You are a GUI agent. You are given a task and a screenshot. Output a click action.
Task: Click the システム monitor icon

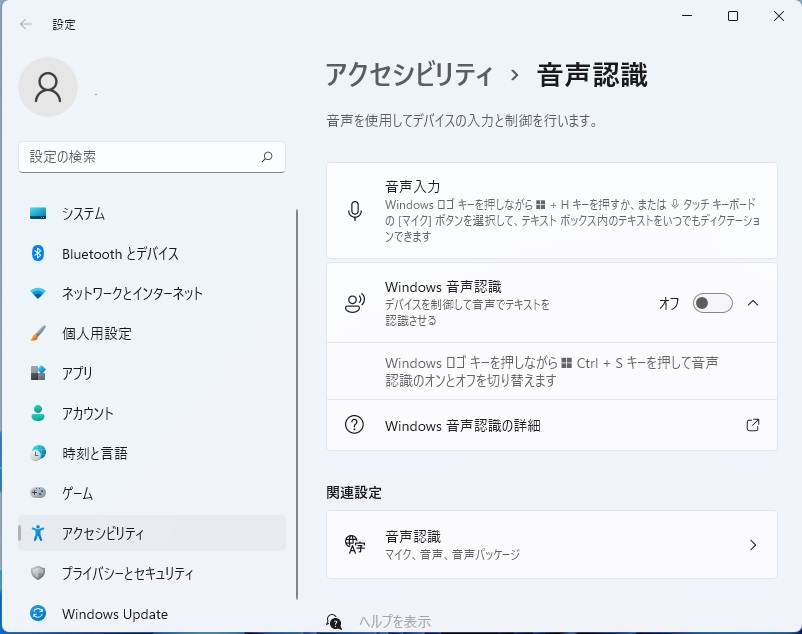[38, 213]
